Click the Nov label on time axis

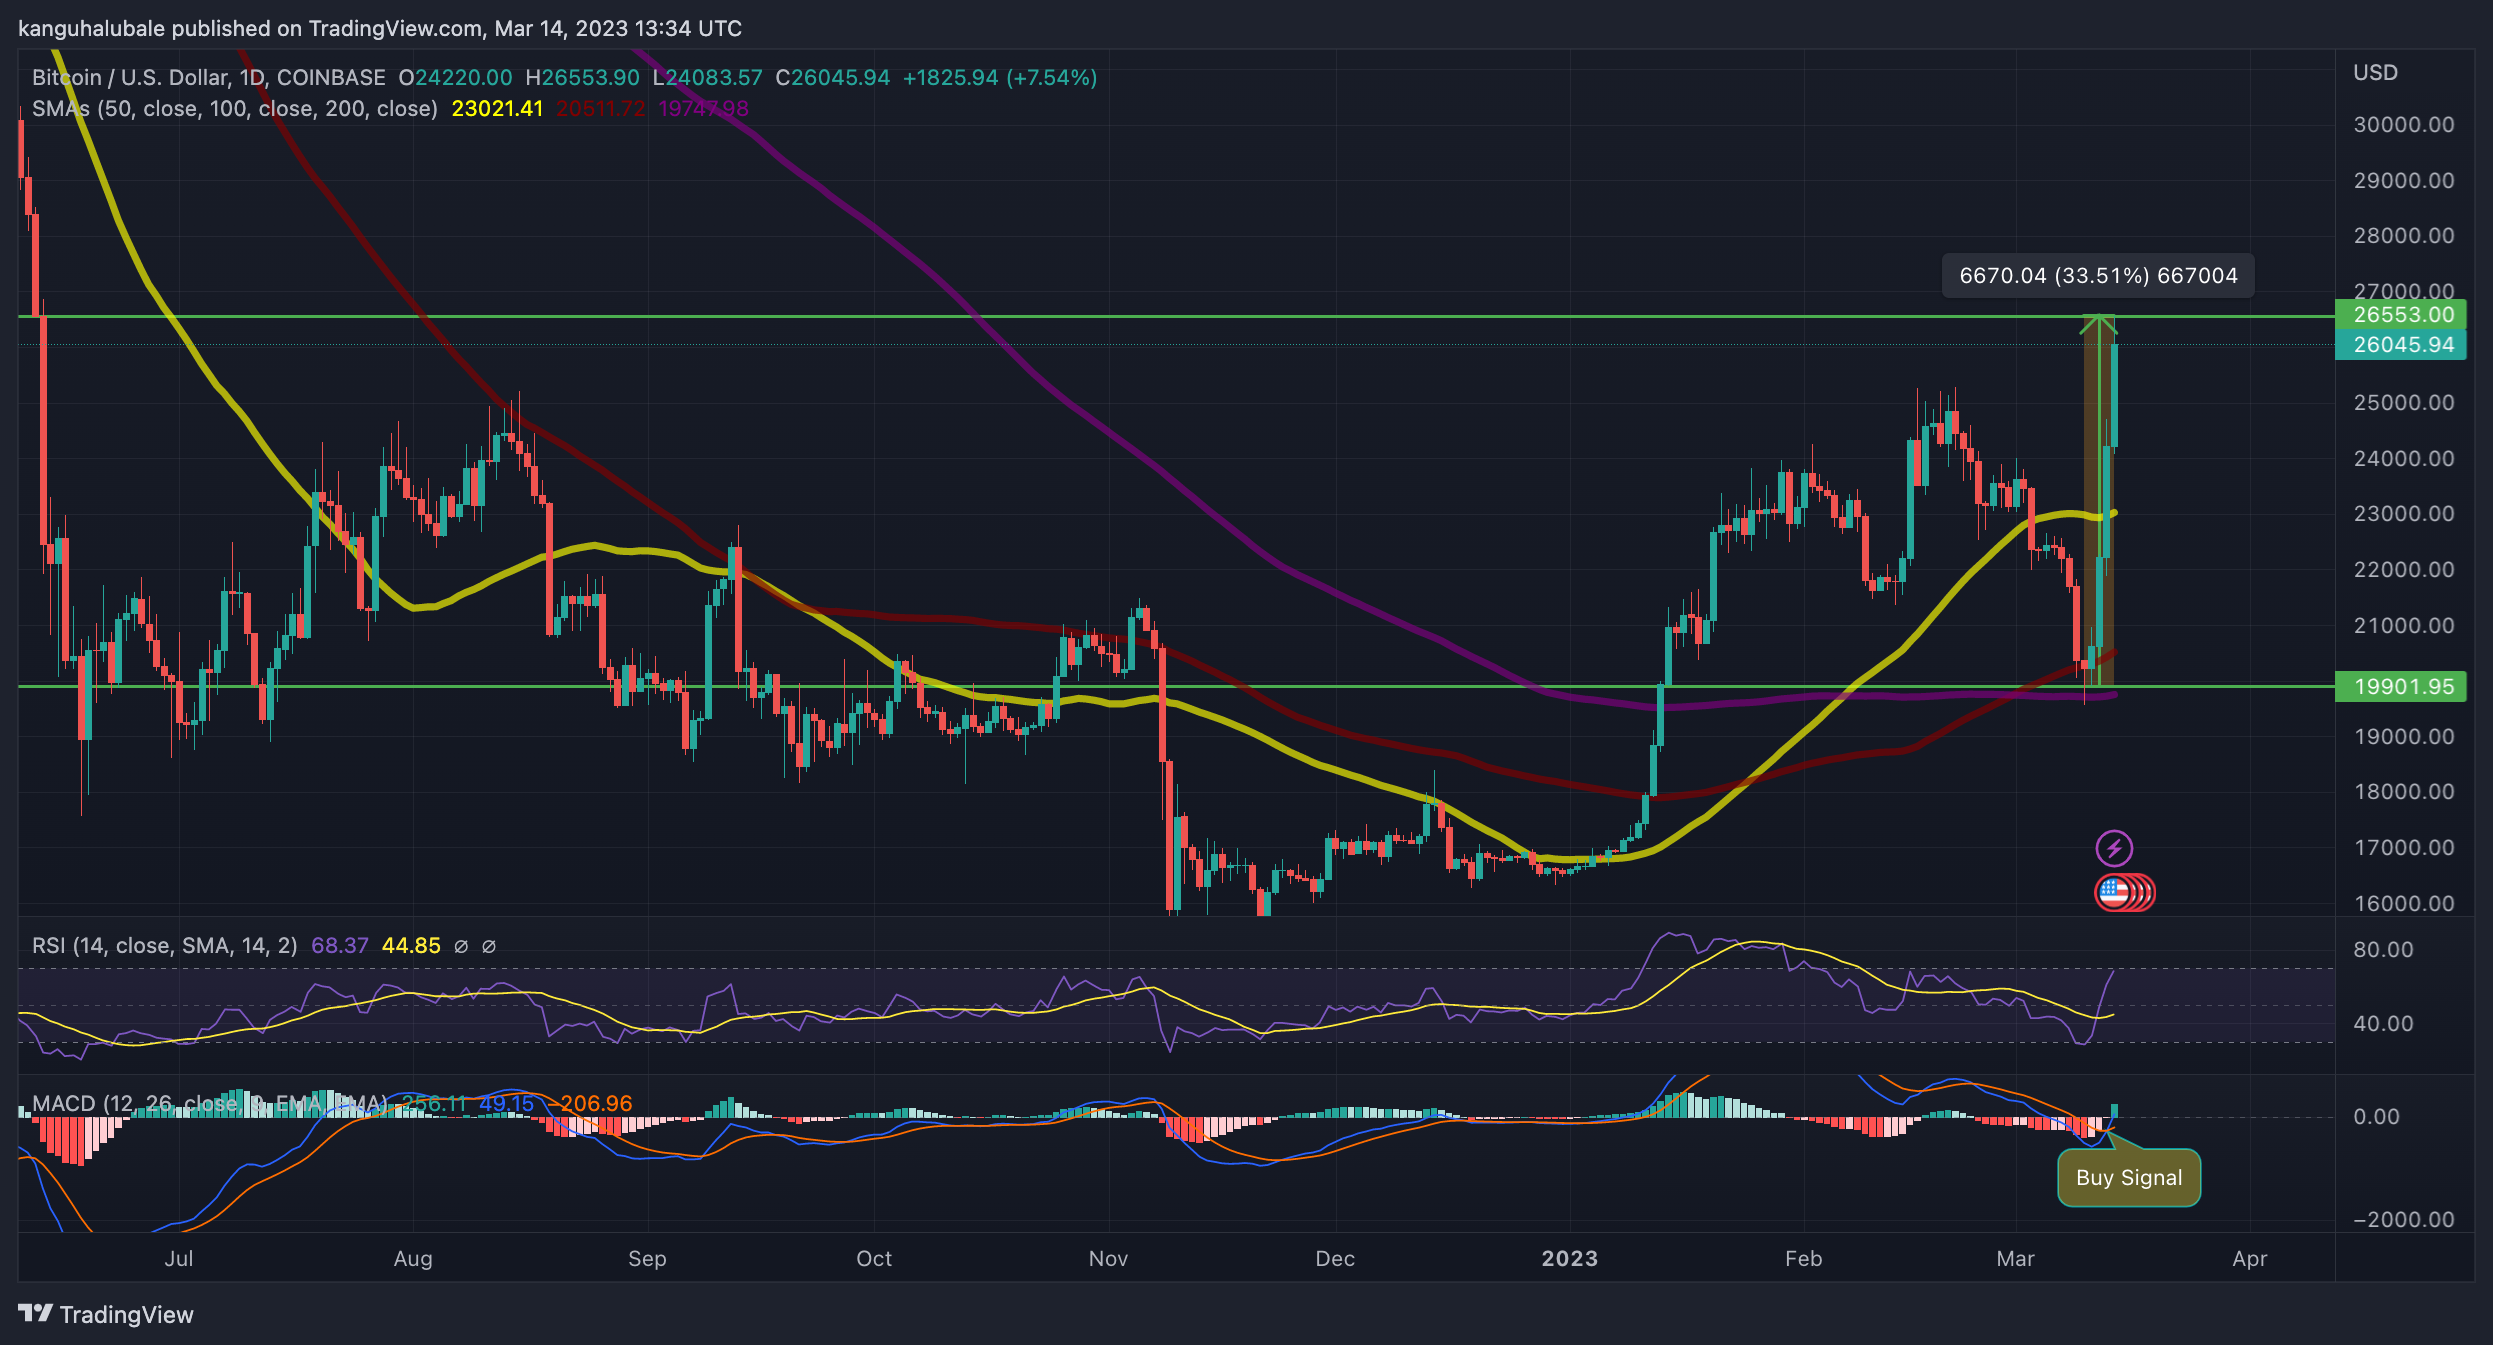(x=1108, y=1259)
